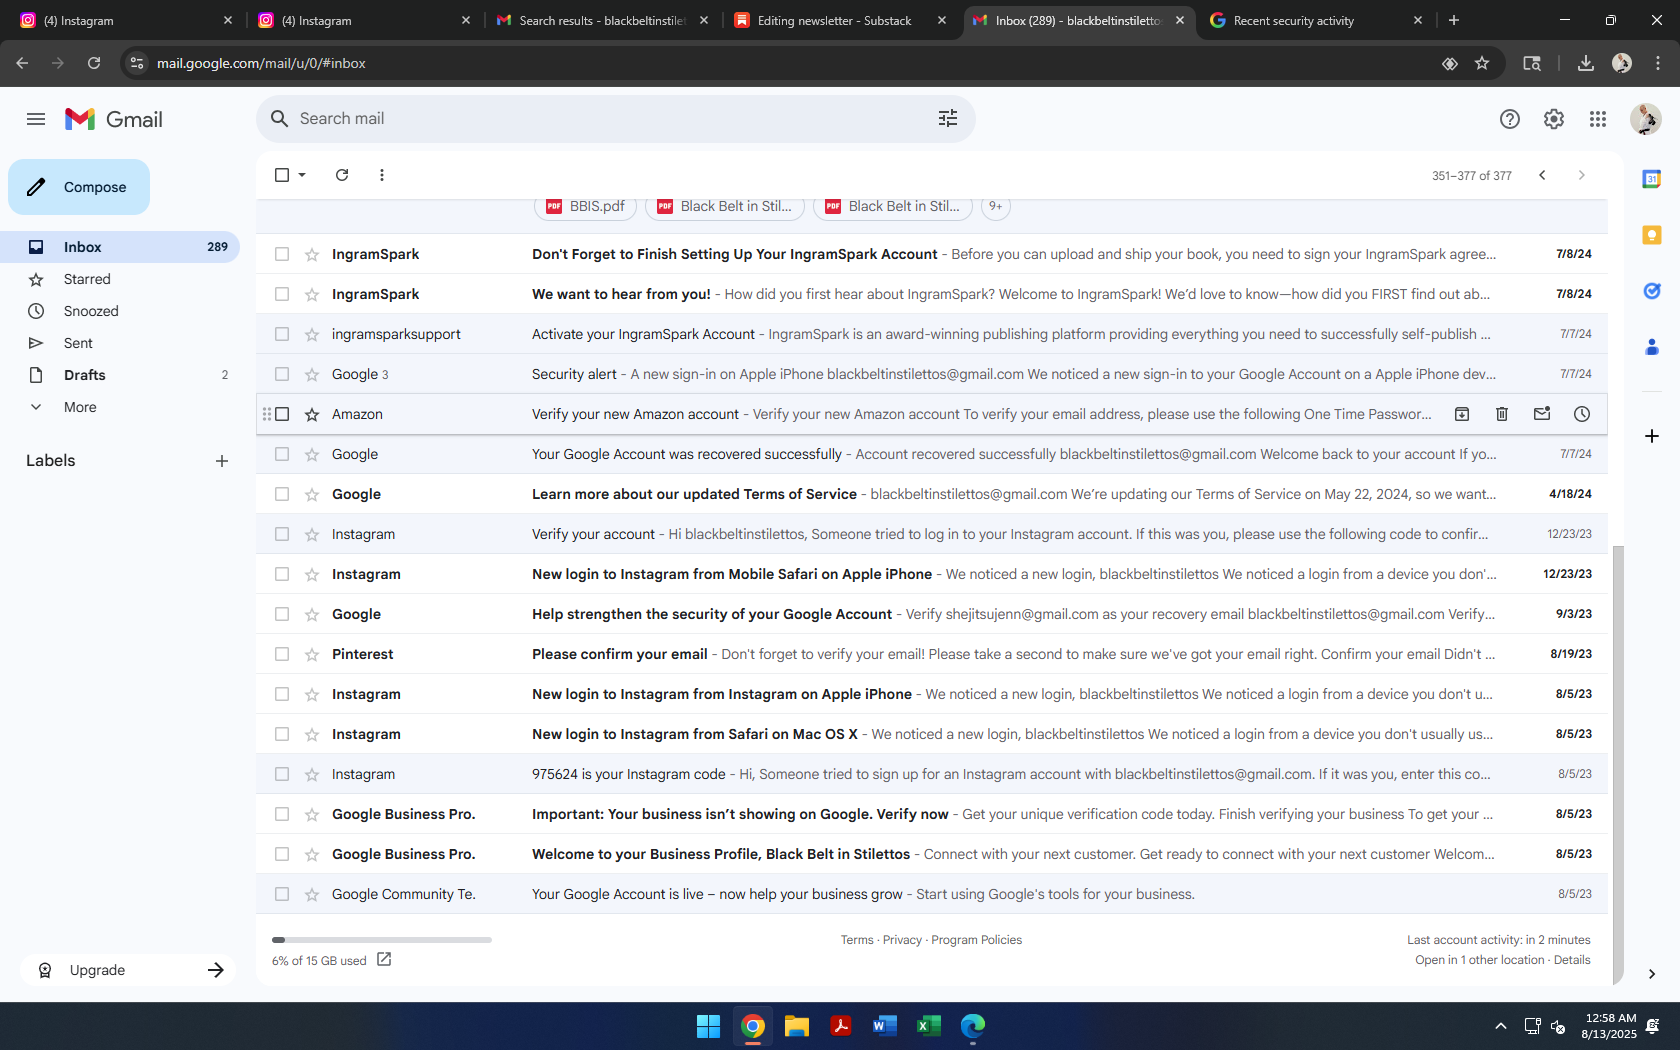Image resolution: width=1680 pixels, height=1050 pixels.
Task: Delete the Amazon verification email
Action: coord(1502,414)
